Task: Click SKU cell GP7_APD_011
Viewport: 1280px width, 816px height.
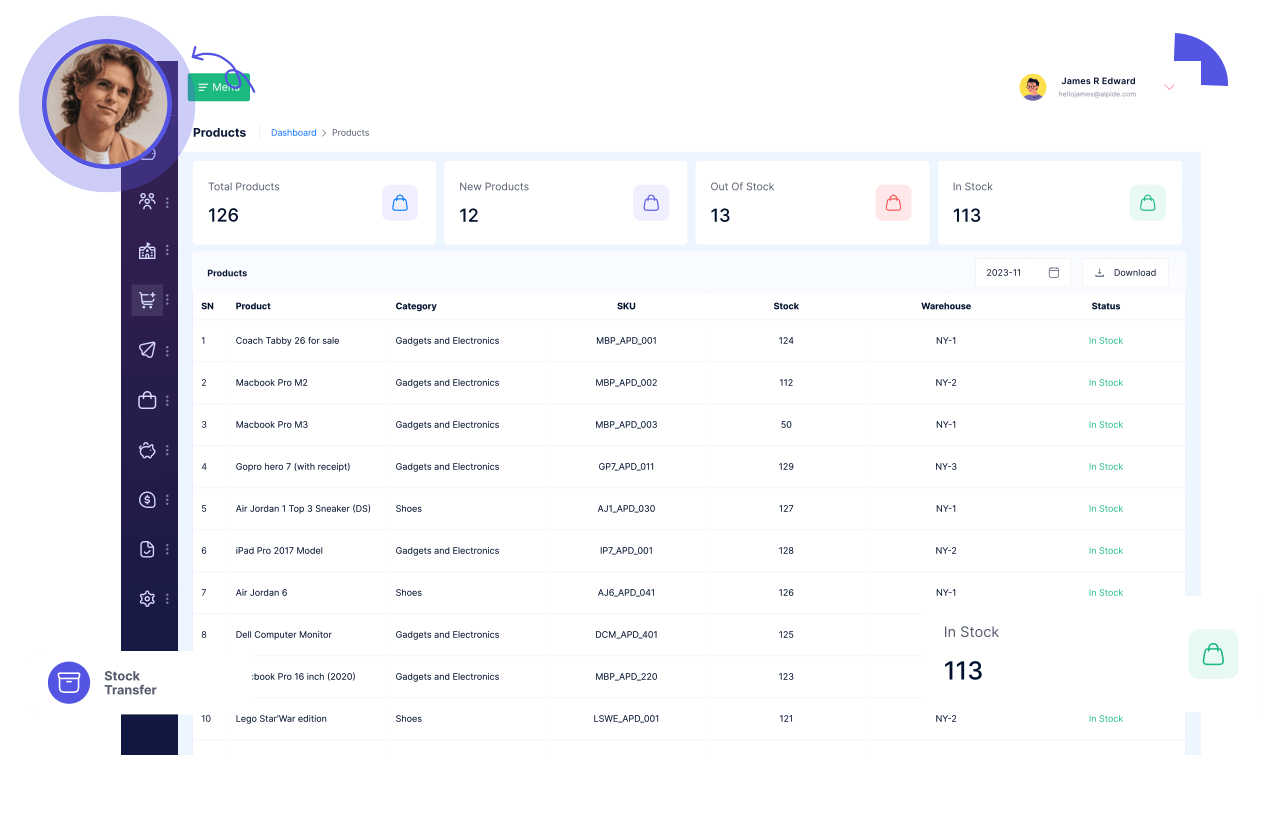Action: [626, 467]
